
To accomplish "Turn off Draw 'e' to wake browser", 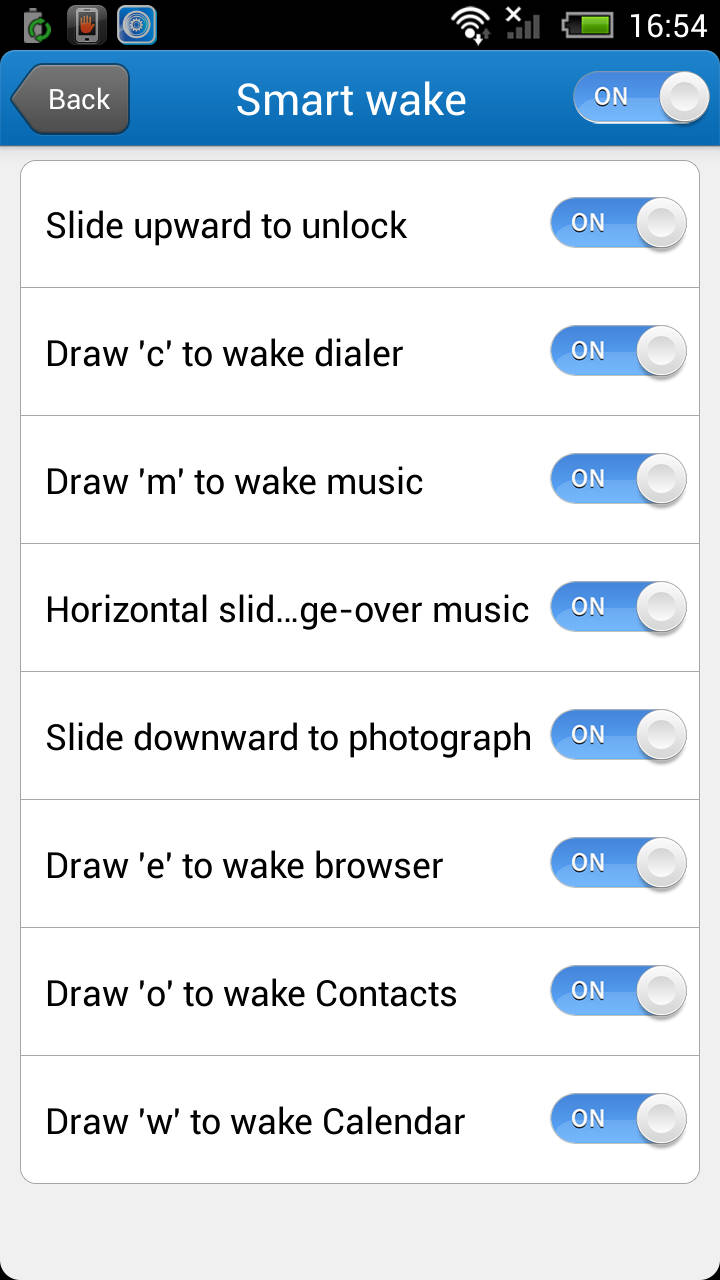I will pos(618,863).
